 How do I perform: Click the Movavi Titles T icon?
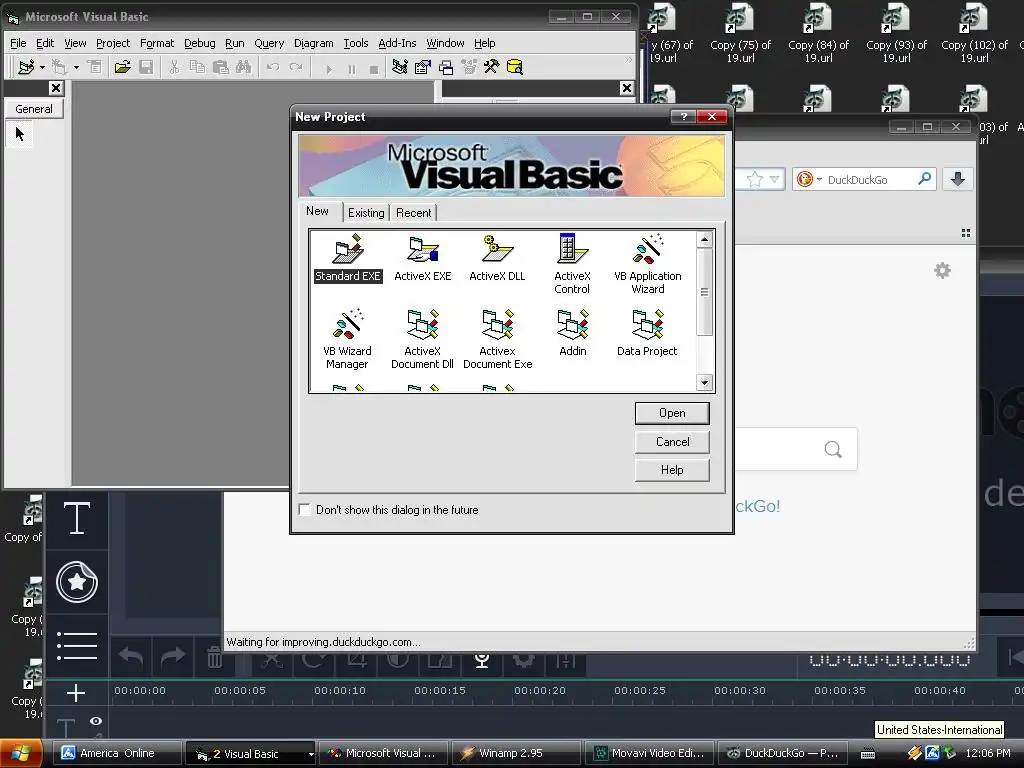(x=76, y=519)
